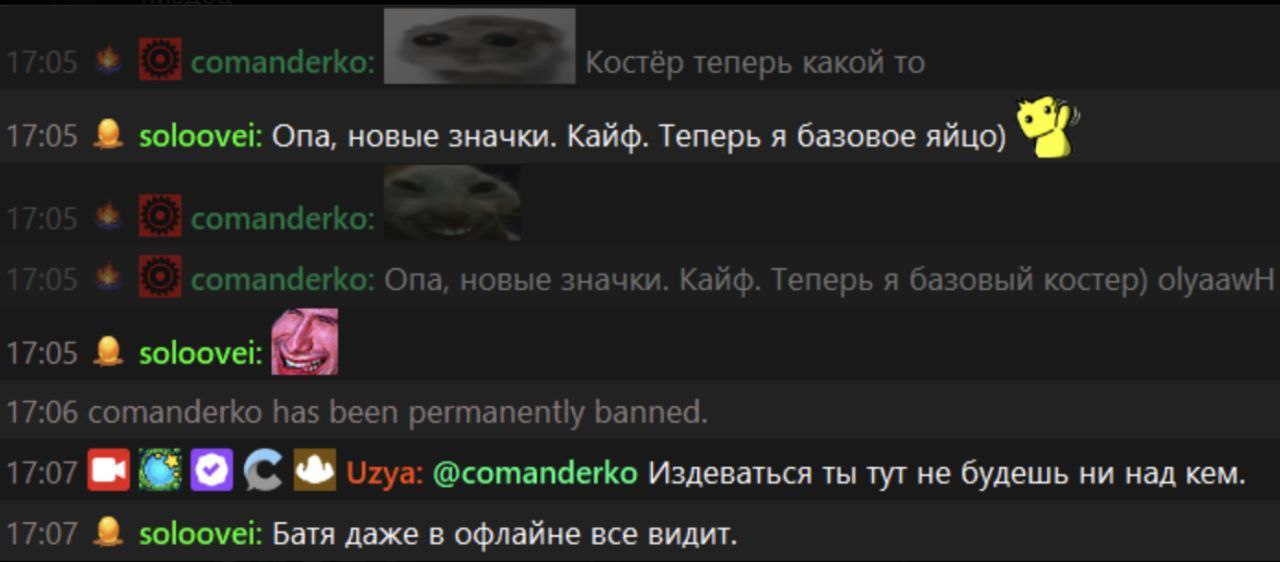Viewport: 1280px width, 562px height.
Task: Click the campfire badge in the 'olyaawH' message
Action: point(108,278)
